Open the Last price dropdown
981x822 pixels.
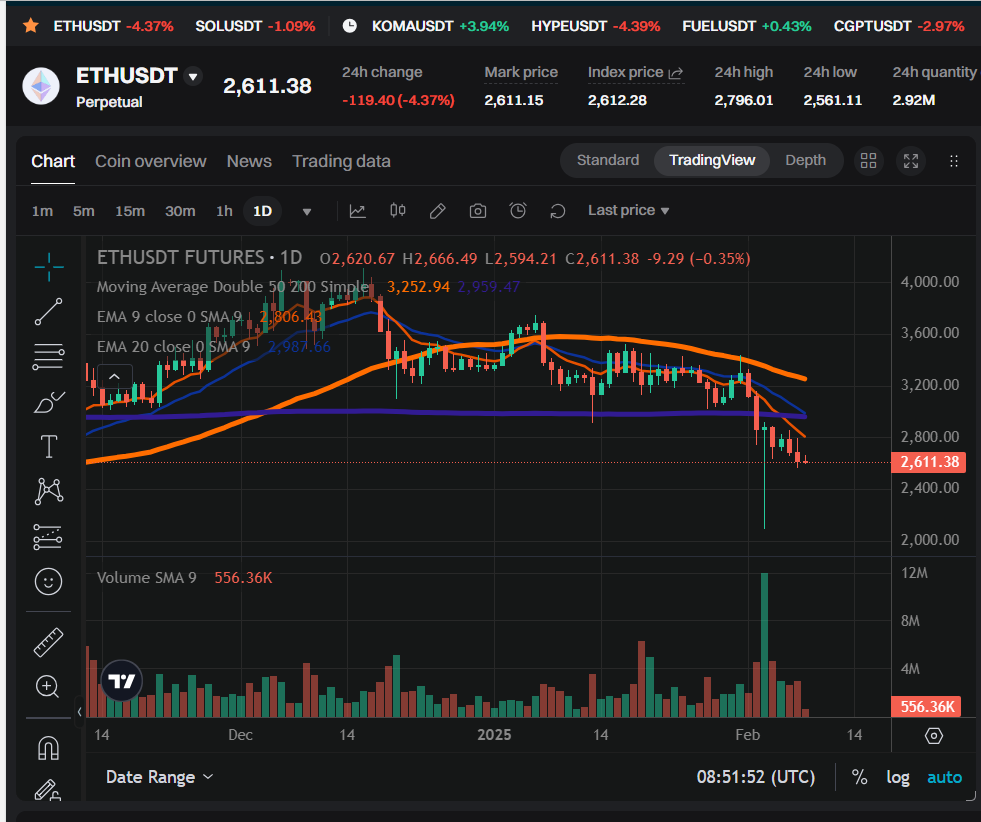pos(628,211)
